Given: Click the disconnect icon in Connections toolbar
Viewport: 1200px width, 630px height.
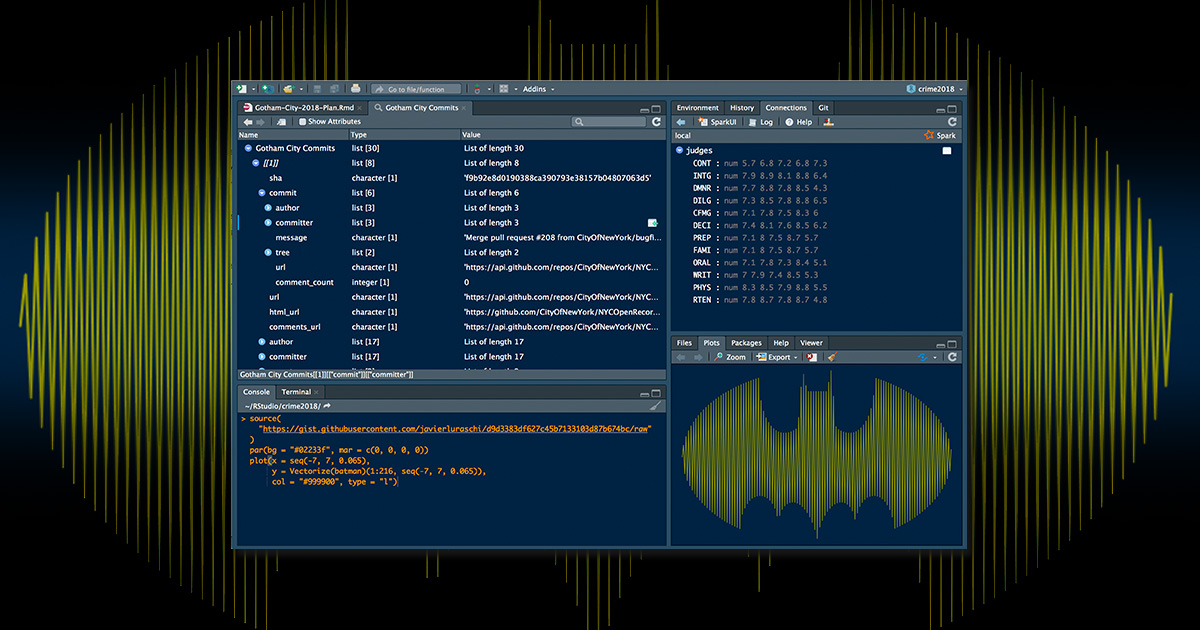Looking at the screenshot, I should pos(828,122).
